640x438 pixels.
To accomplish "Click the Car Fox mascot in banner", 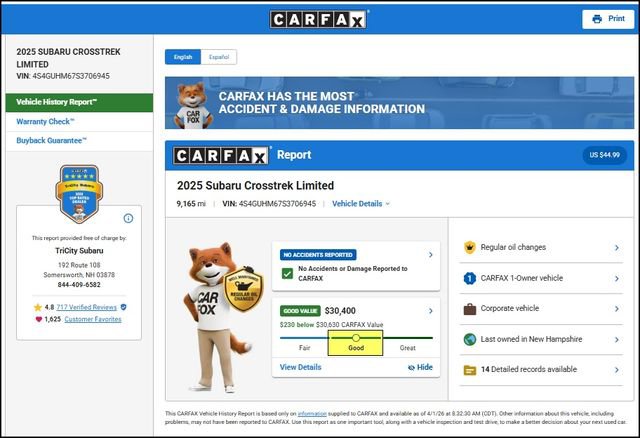I will coord(193,106).
